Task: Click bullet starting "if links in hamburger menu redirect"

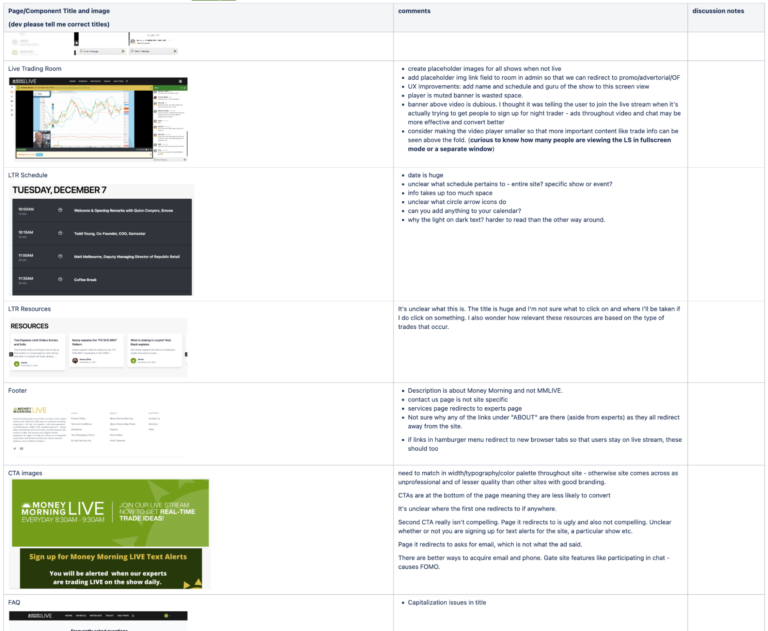Action: [x=545, y=444]
